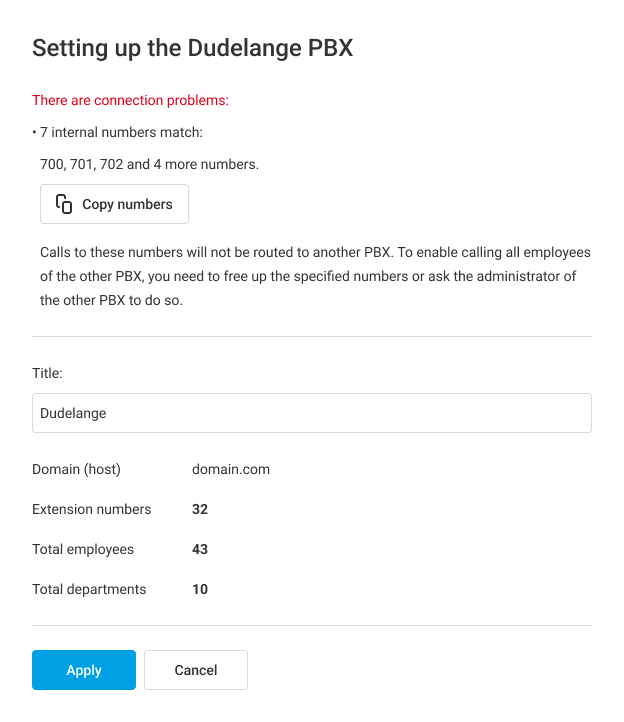Click the call routing explanation paragraph

[315, 275]
